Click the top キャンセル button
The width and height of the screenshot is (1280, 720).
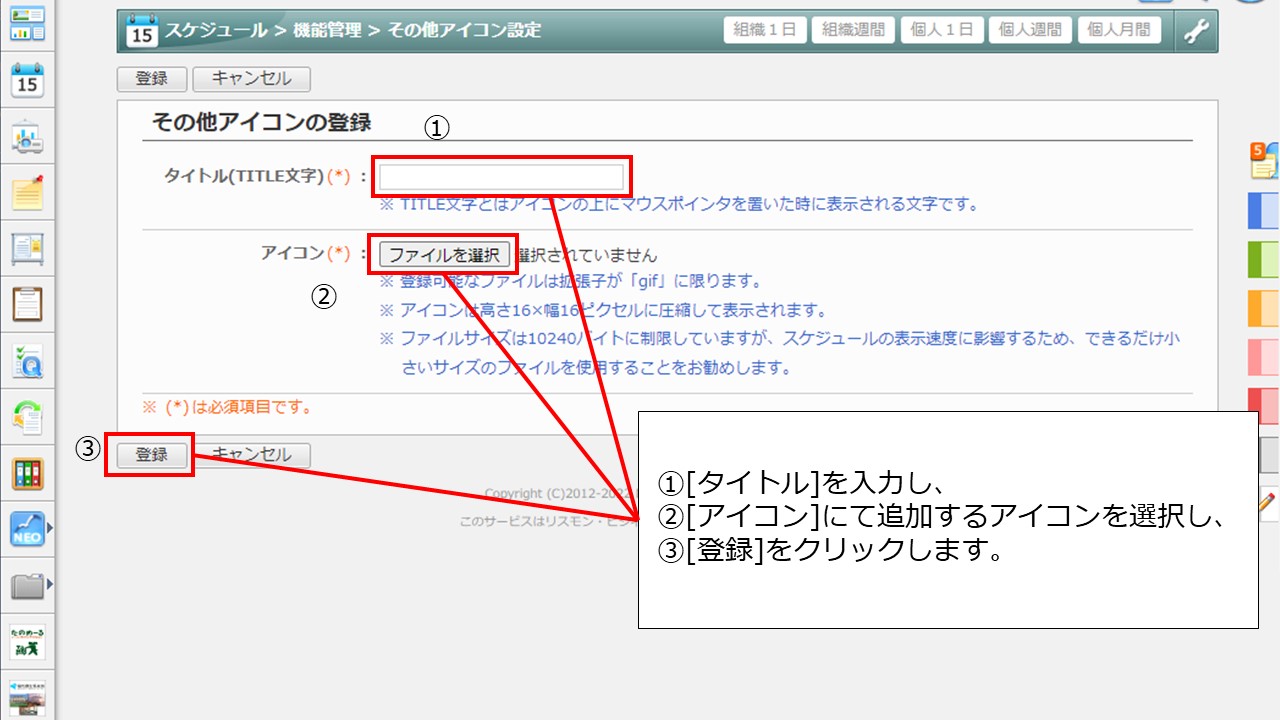pyautogui.click(x=251, y=79)
